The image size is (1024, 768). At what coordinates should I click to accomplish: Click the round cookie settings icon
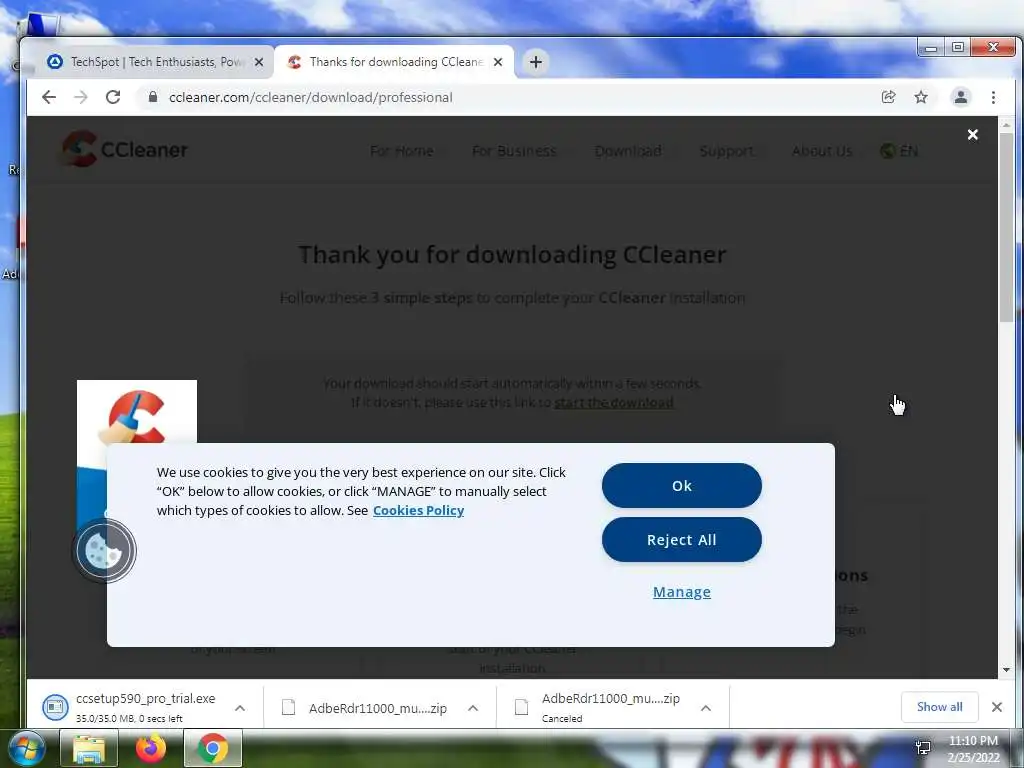104,551
